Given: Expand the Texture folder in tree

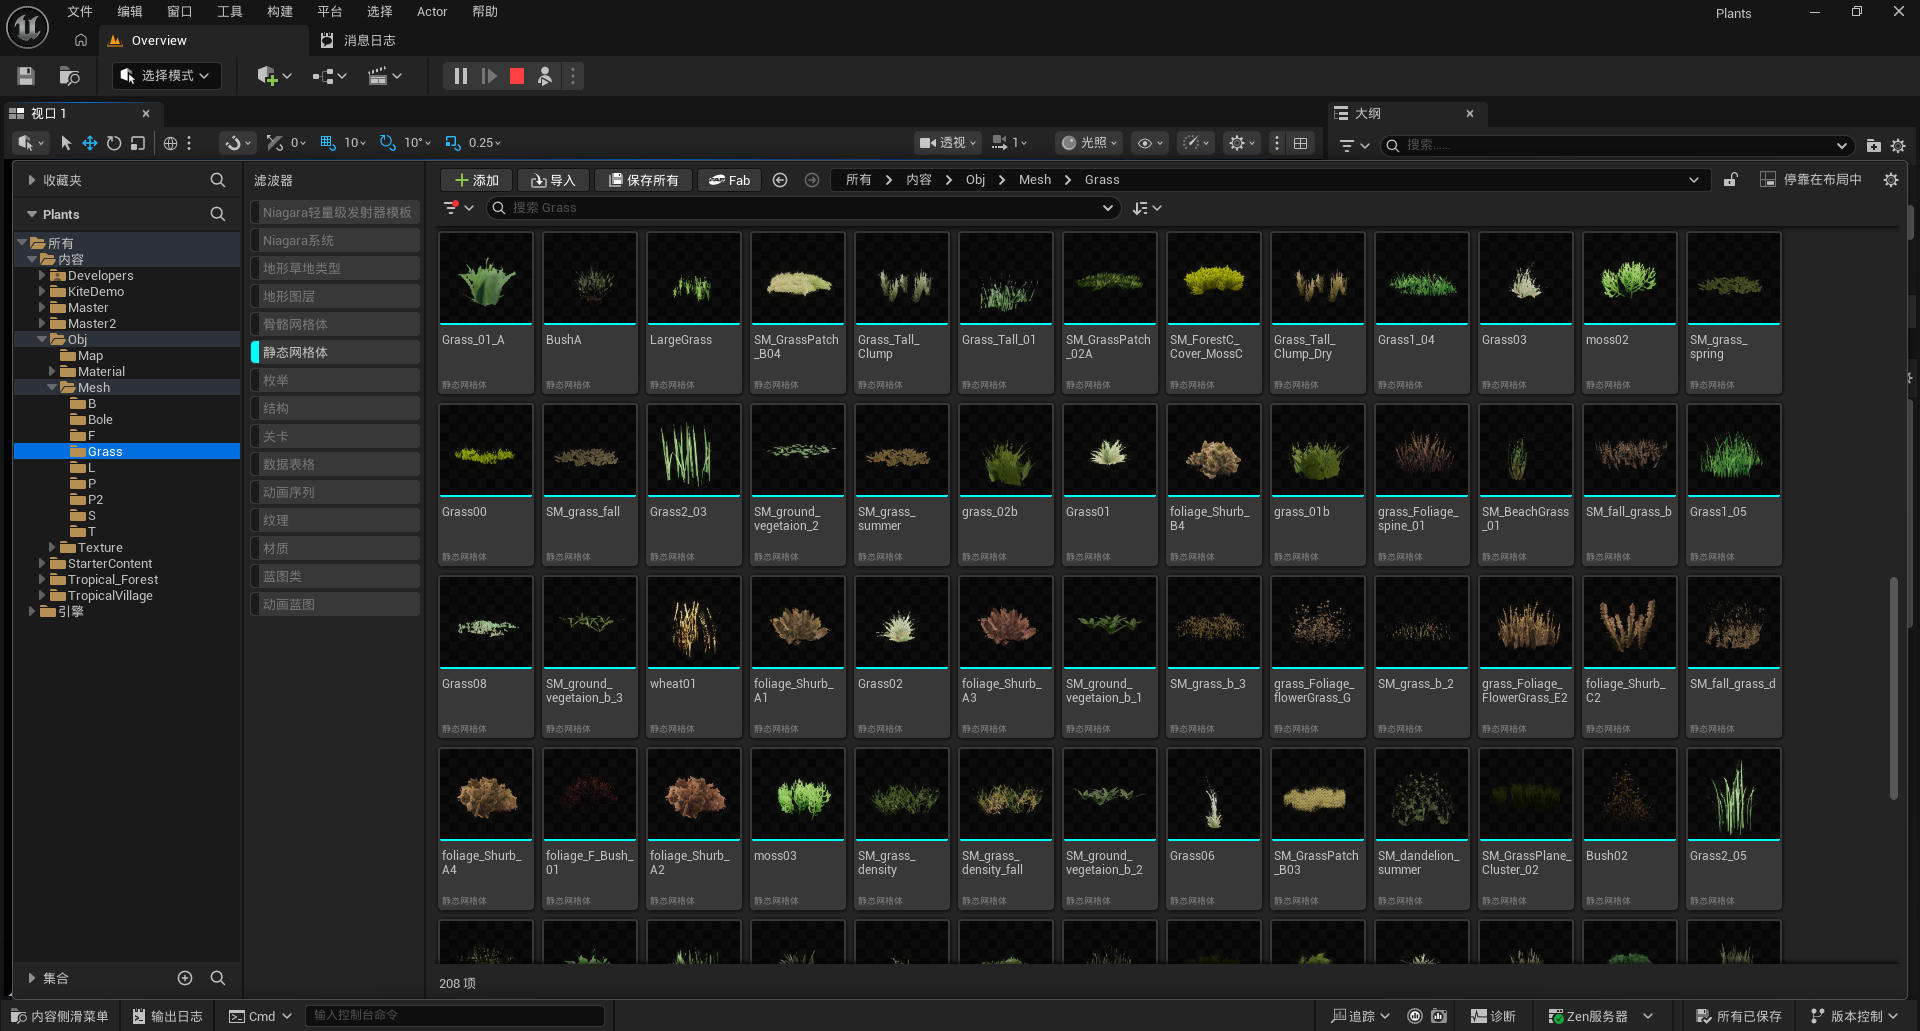Looking at the screenshot, I should (x=52, y=547).
